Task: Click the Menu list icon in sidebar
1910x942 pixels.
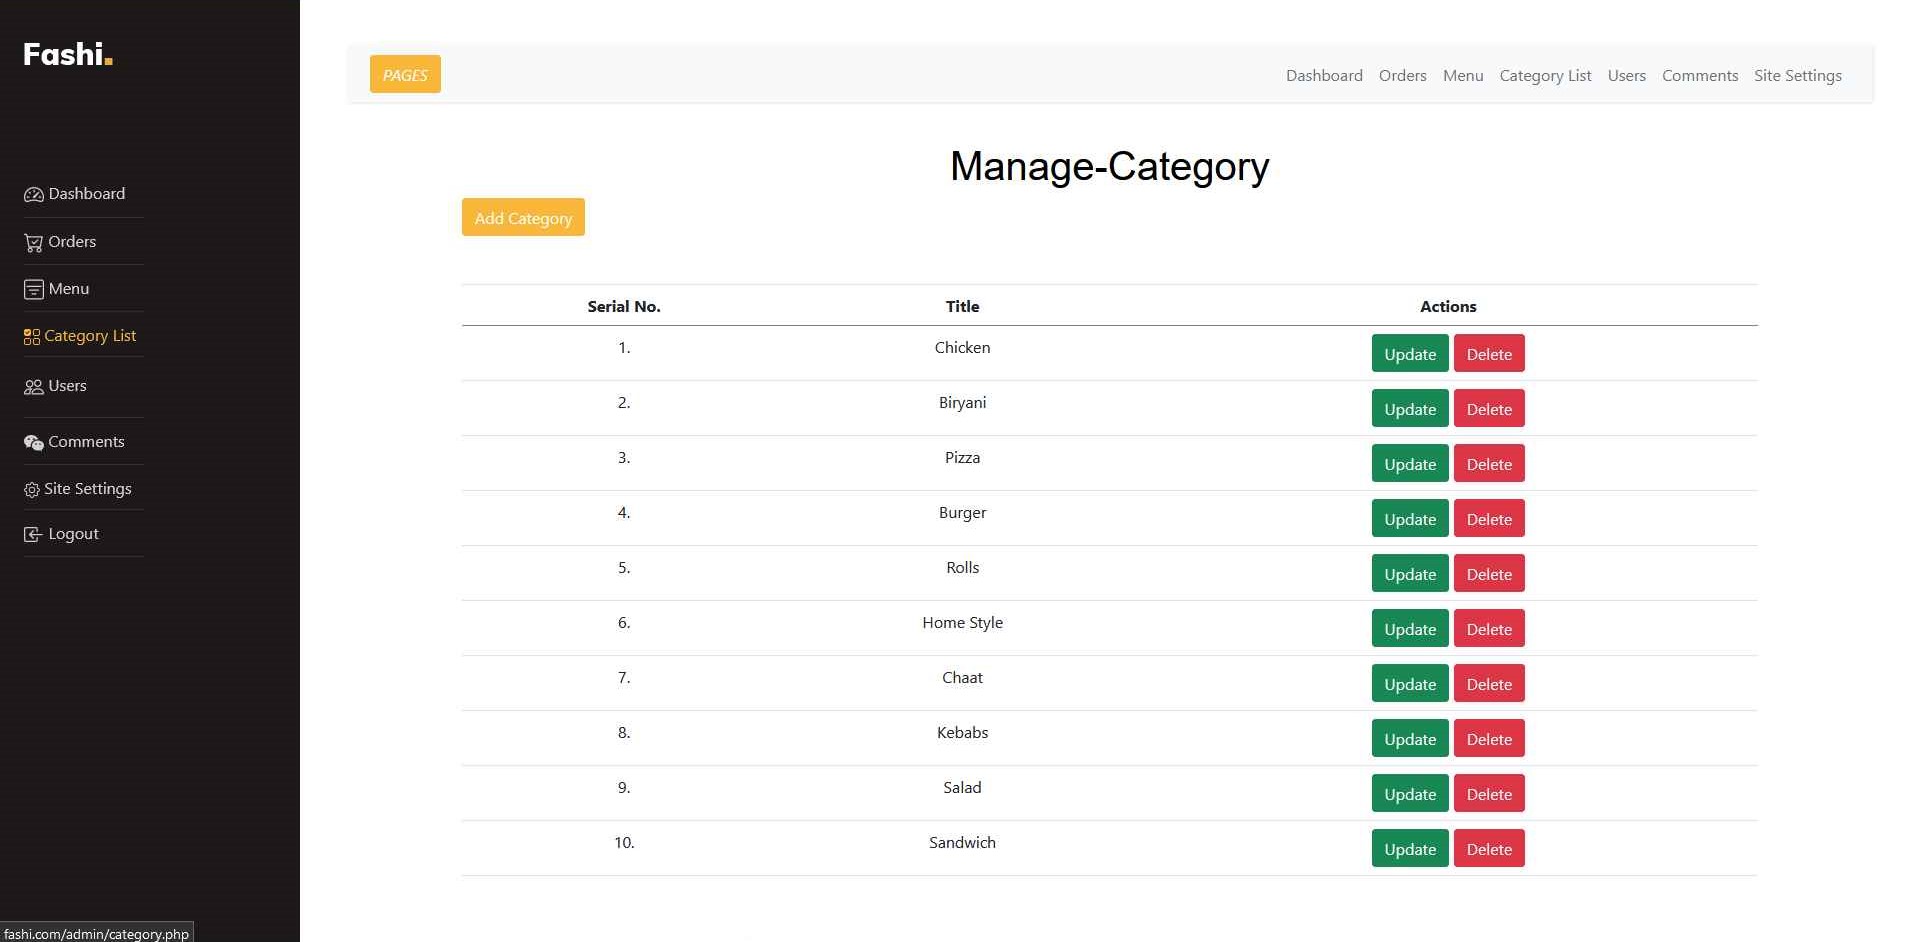Action: (x=33, y=290)
